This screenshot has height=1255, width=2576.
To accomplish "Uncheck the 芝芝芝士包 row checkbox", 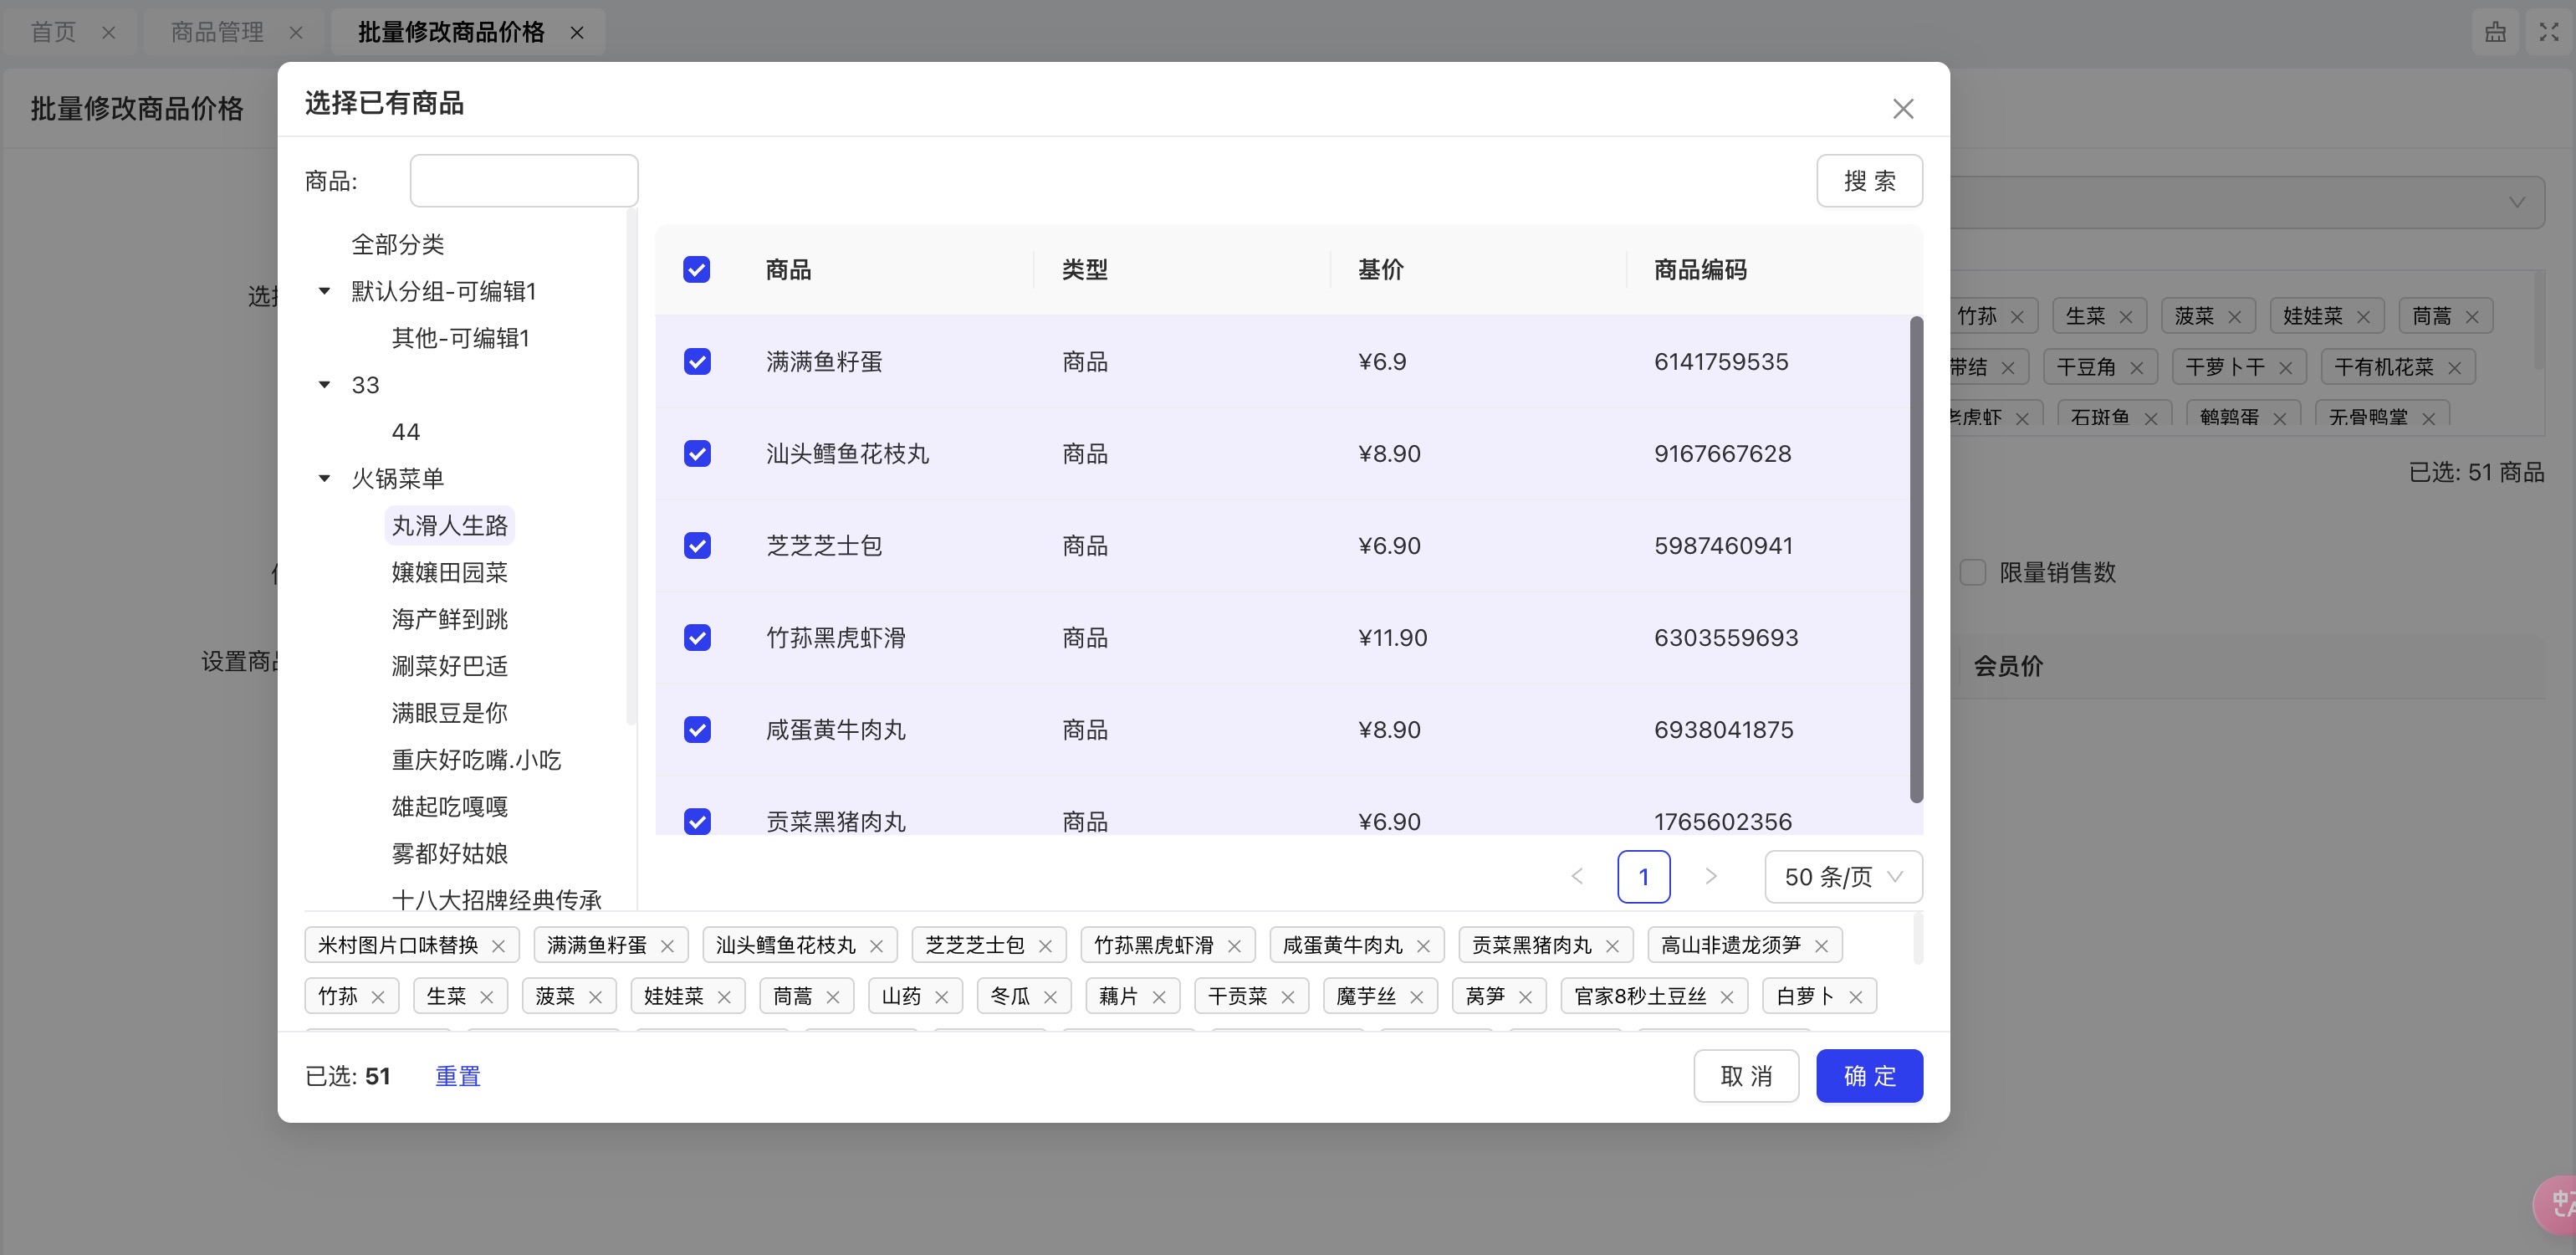I will (x=697, y=546).
